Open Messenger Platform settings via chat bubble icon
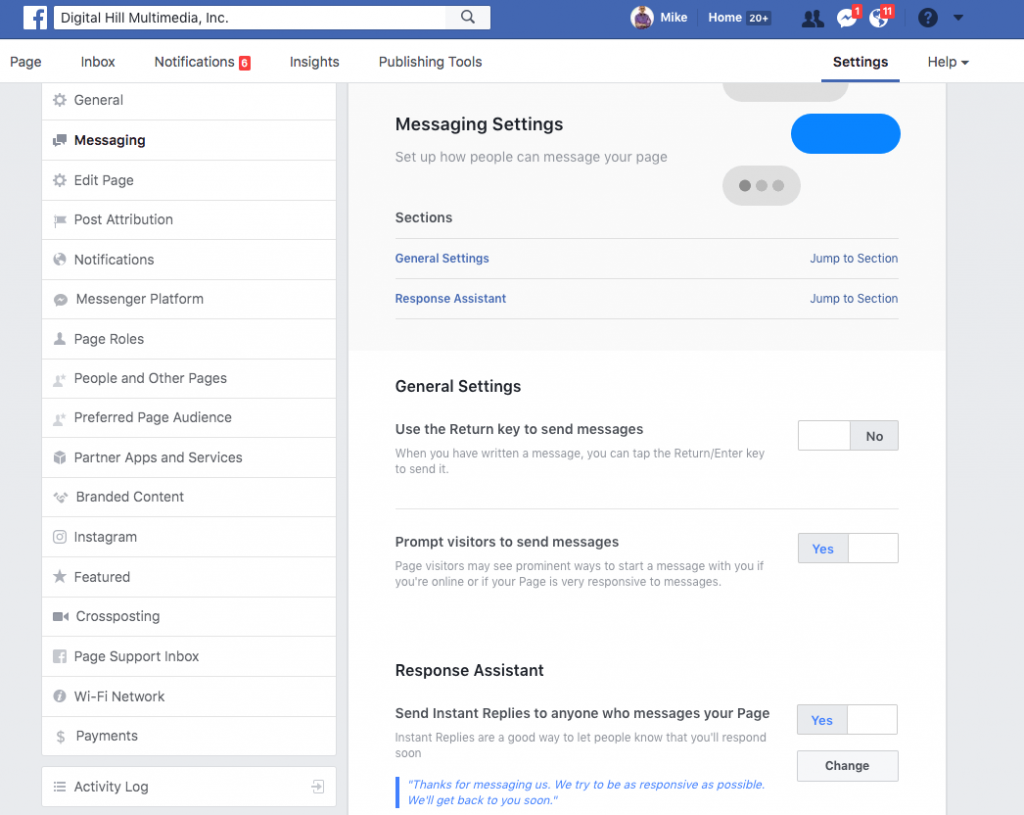Viewport: 1024px width, 815px height. tap(62, 299)
